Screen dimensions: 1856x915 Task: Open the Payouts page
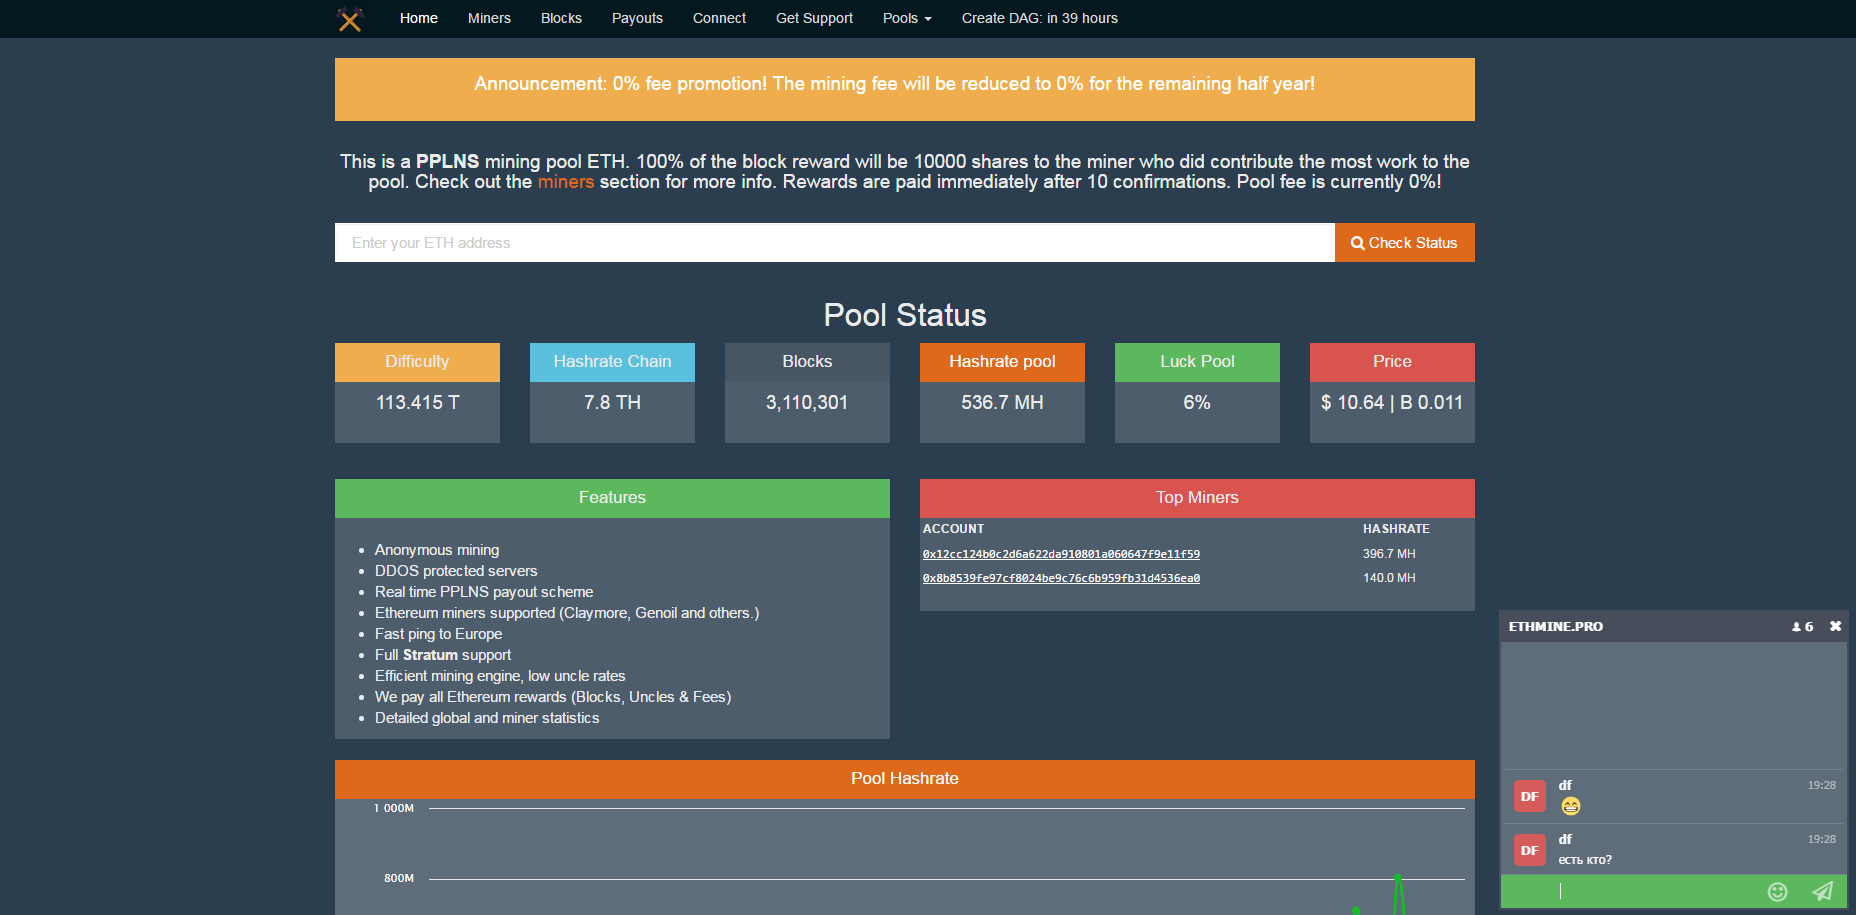[637, 18]
